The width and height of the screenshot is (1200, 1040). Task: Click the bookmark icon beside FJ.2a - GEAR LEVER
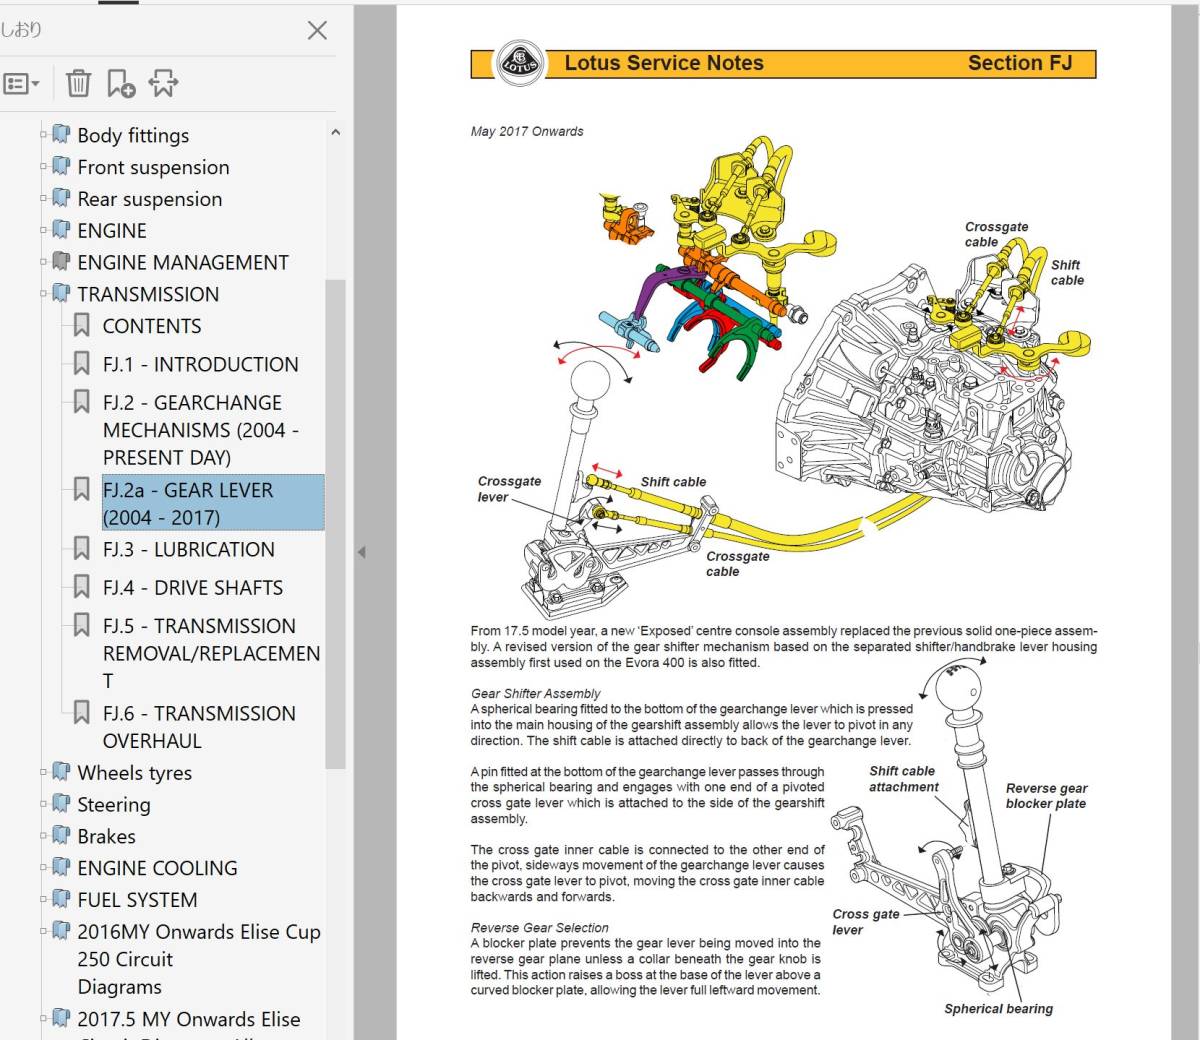click(82, 489)
